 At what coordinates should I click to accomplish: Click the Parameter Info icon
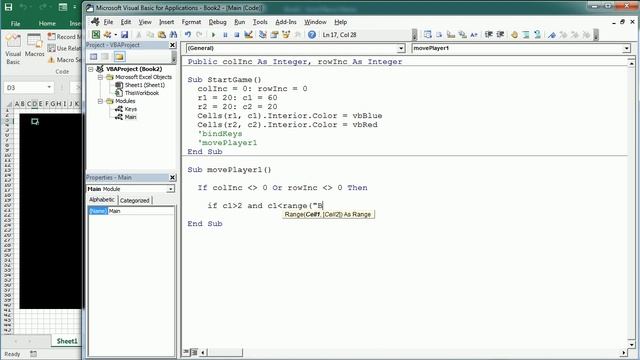(462, 35)
